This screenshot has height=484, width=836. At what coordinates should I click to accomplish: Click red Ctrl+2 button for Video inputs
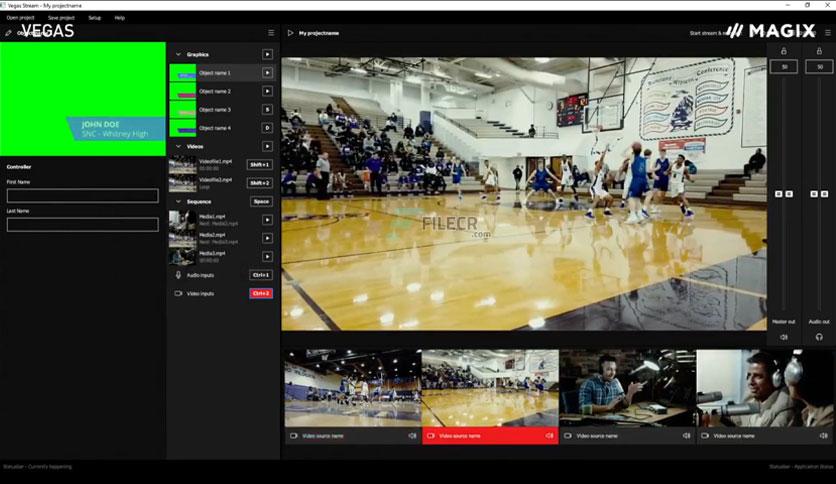click(261, 293)
